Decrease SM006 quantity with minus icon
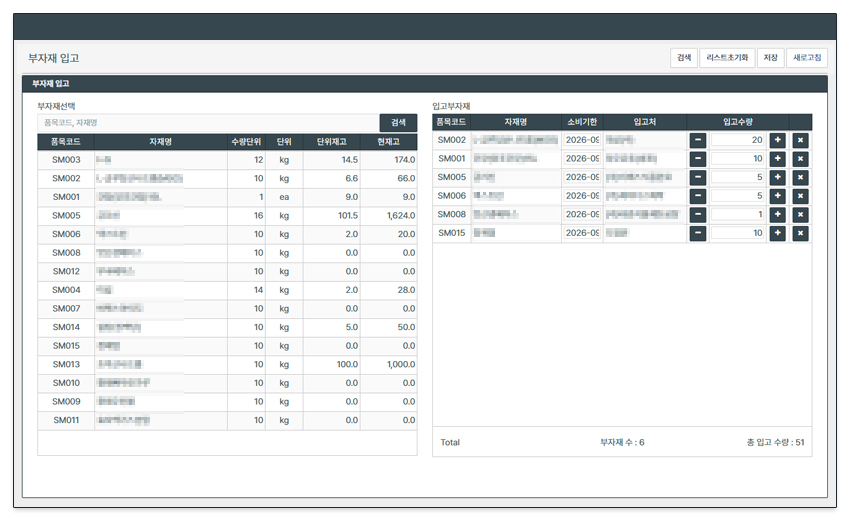 coord(697,196)
